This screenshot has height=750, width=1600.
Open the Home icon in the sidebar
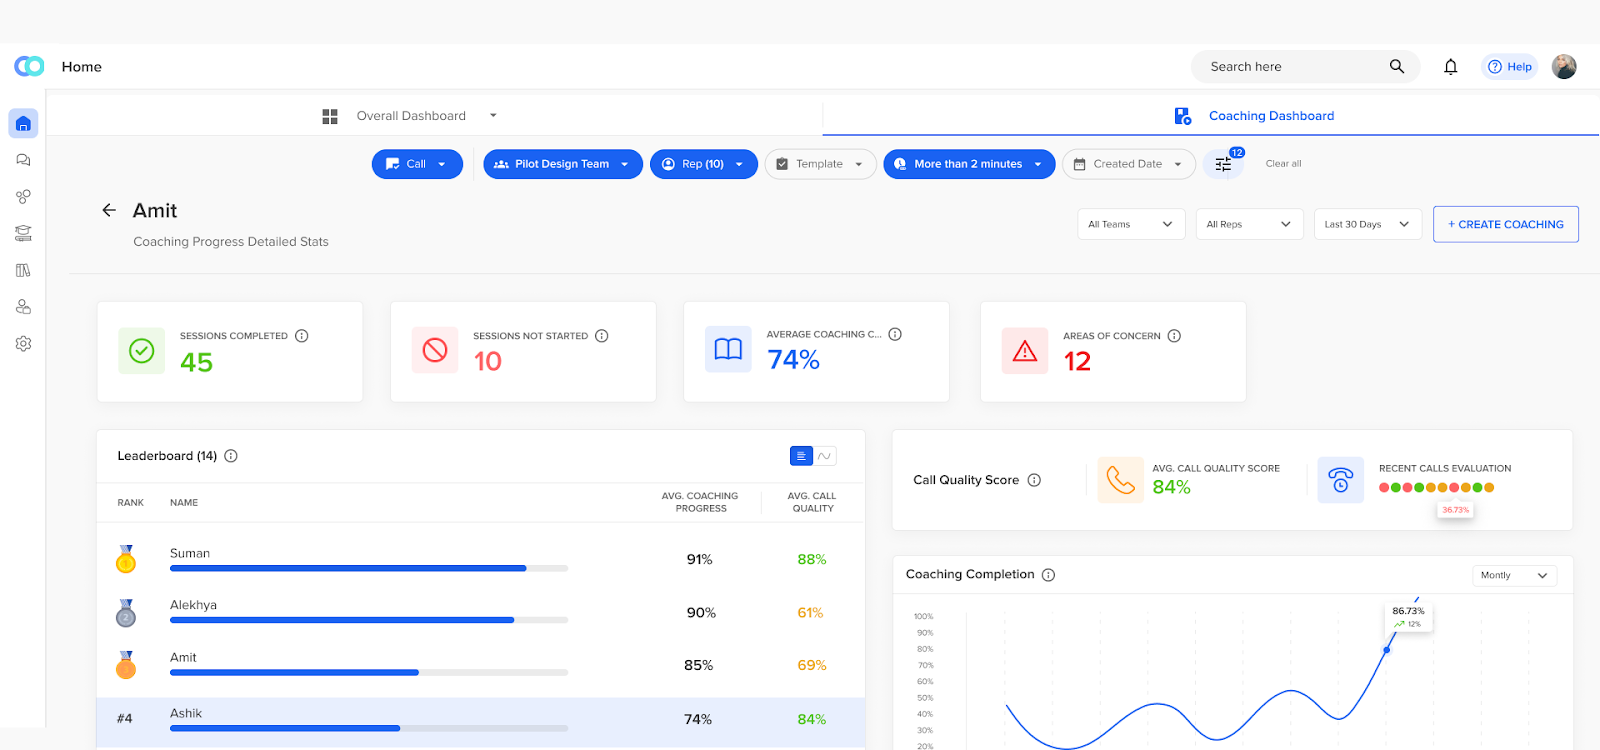(x=23, y=124)
